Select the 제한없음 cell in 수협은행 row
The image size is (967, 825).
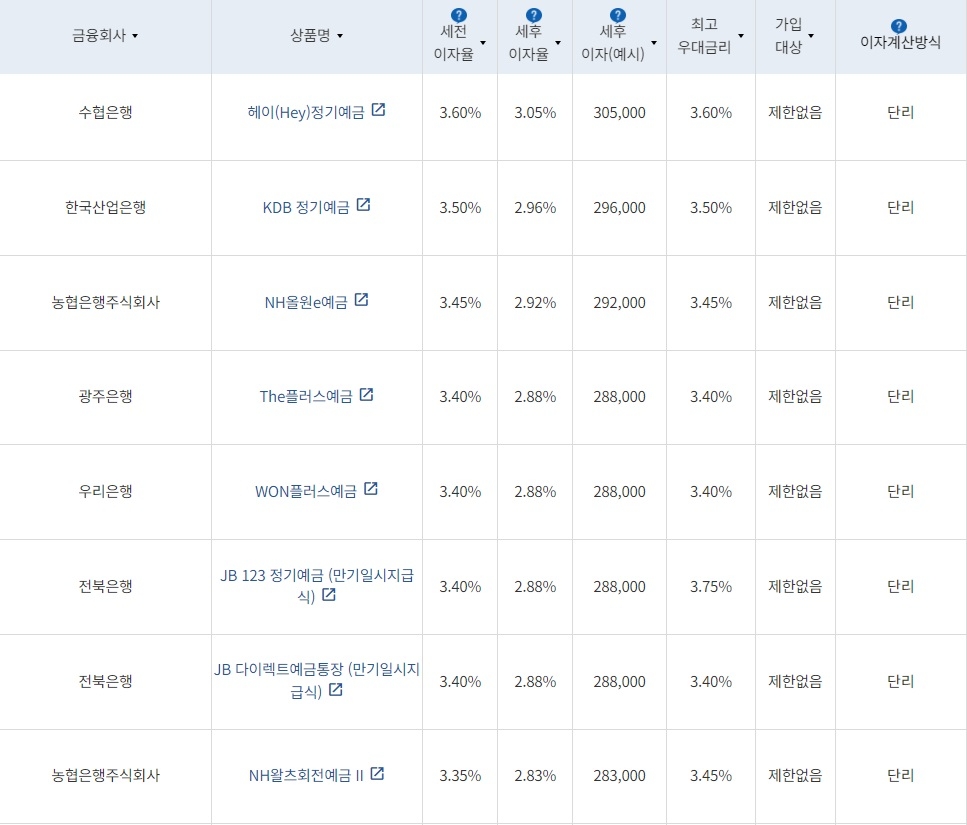click(795, 112)
